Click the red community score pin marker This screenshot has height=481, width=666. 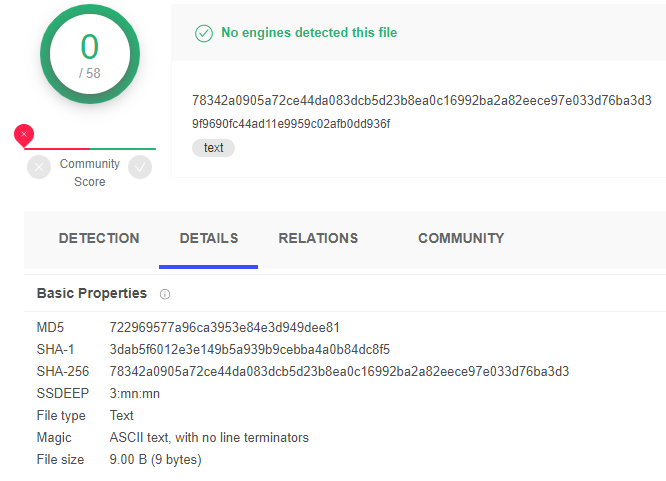pyautogui.click(x=24, y=135)
